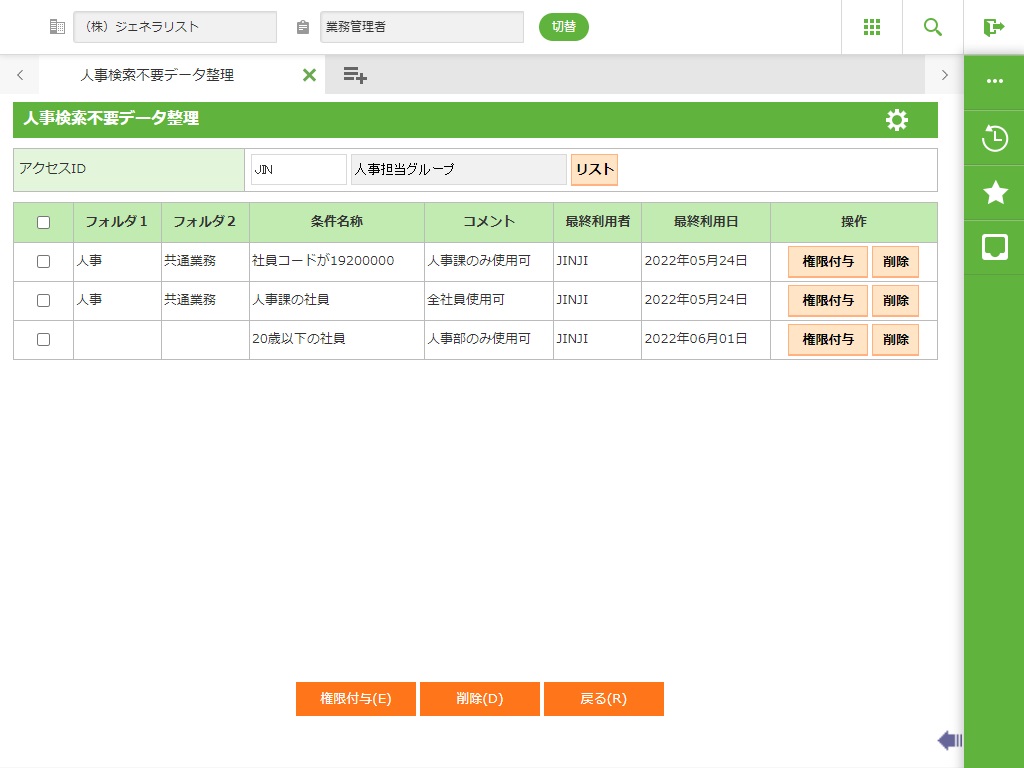The width and height of the screenshot is (1024, 768).
Task: Click the logout door icon
Action: coord(994,27)
